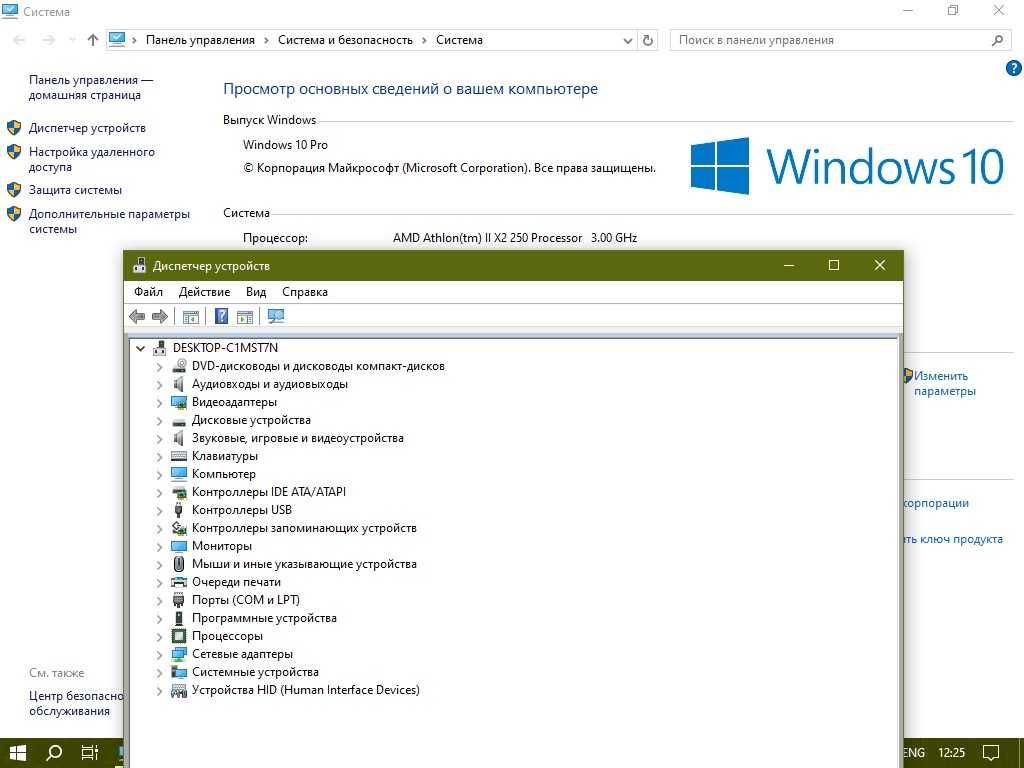
Task: Click the Дисковые устройства disk icon
Action: (178, 421)
